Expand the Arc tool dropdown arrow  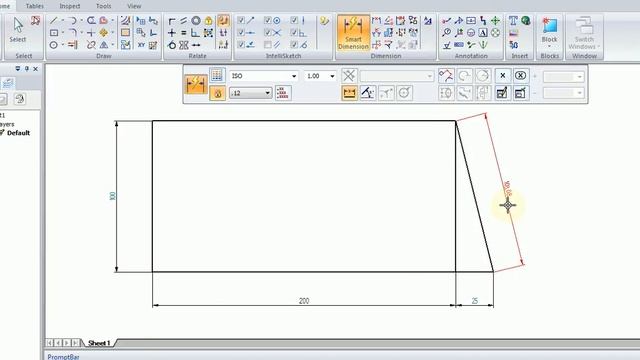(x=81, y=20)
